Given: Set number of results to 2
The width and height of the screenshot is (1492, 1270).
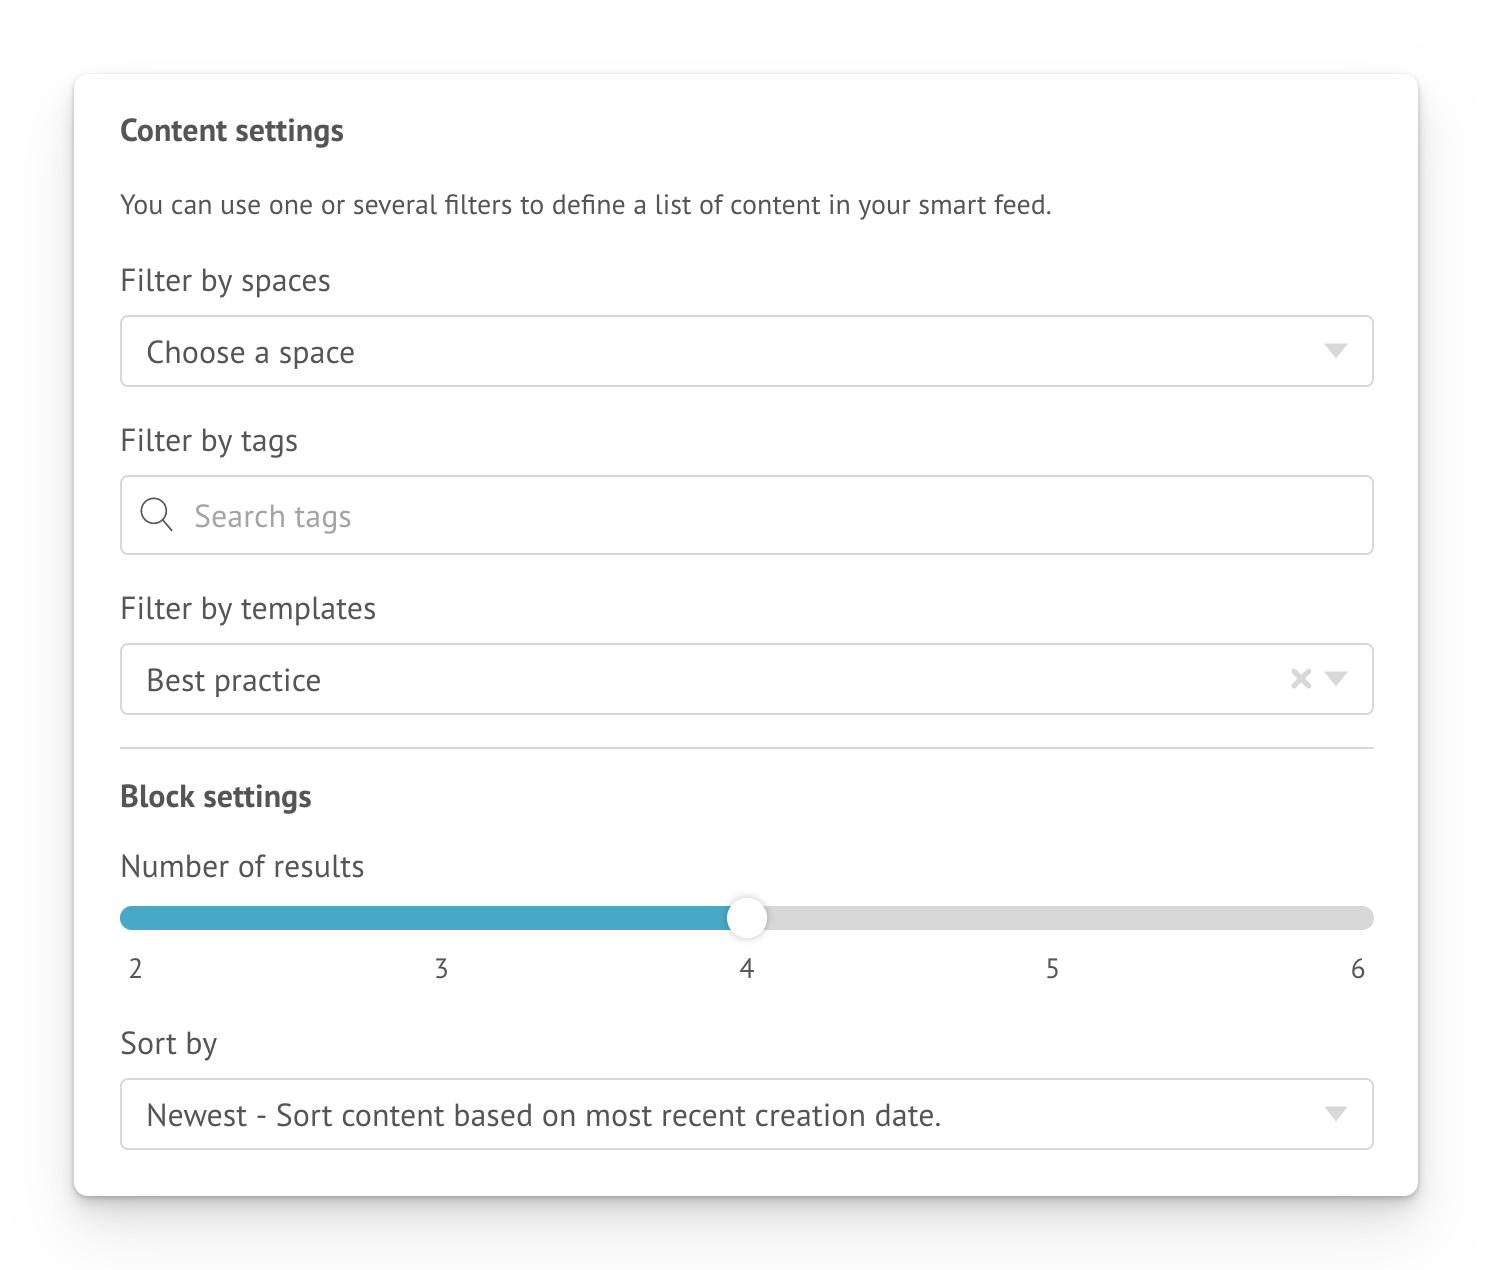Looking at the screenshot, I should pos(136,968).
